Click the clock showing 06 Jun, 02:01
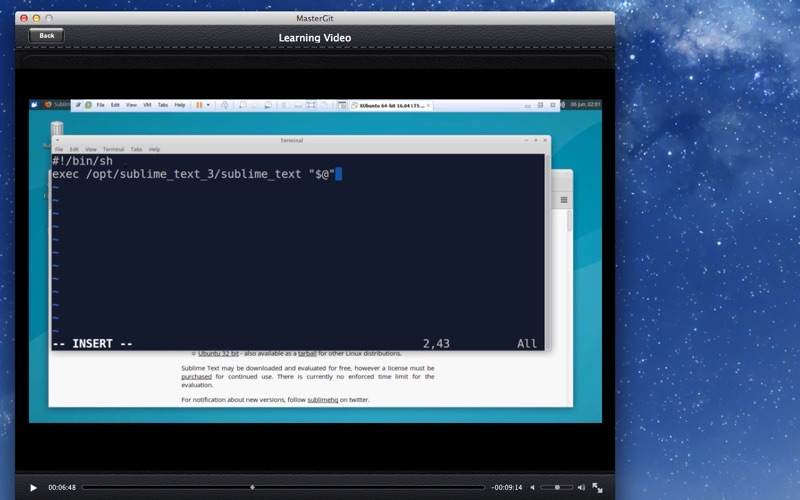 [585, 105]
